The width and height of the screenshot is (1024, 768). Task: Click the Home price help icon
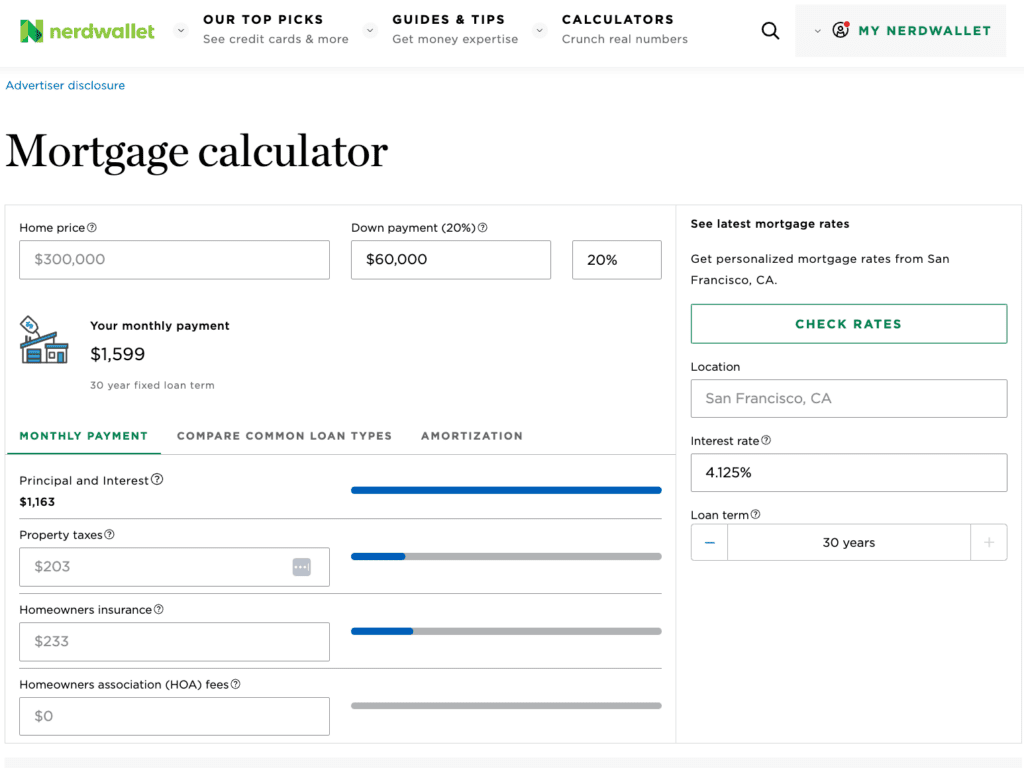pyautogui.click(x=92, y=228)
